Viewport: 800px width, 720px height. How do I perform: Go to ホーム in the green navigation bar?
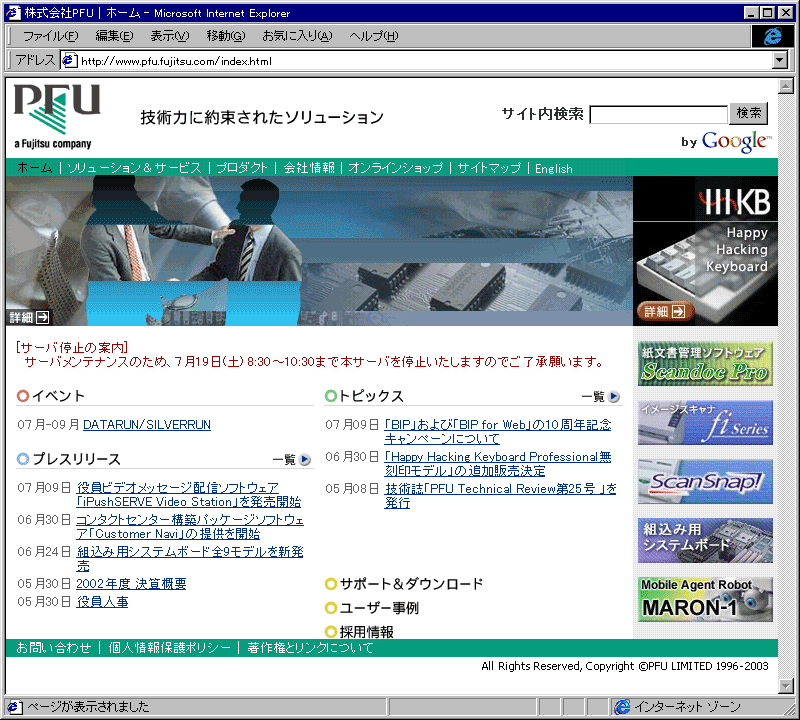(35, 168)
